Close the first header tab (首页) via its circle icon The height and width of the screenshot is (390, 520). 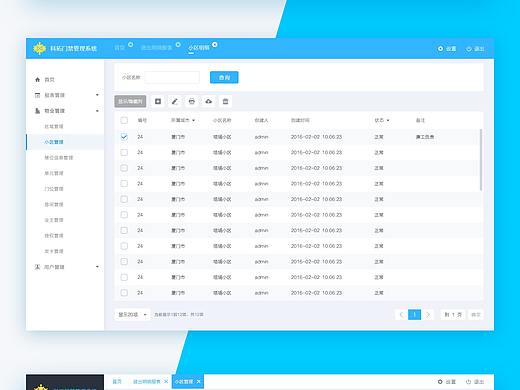point(131,44)
